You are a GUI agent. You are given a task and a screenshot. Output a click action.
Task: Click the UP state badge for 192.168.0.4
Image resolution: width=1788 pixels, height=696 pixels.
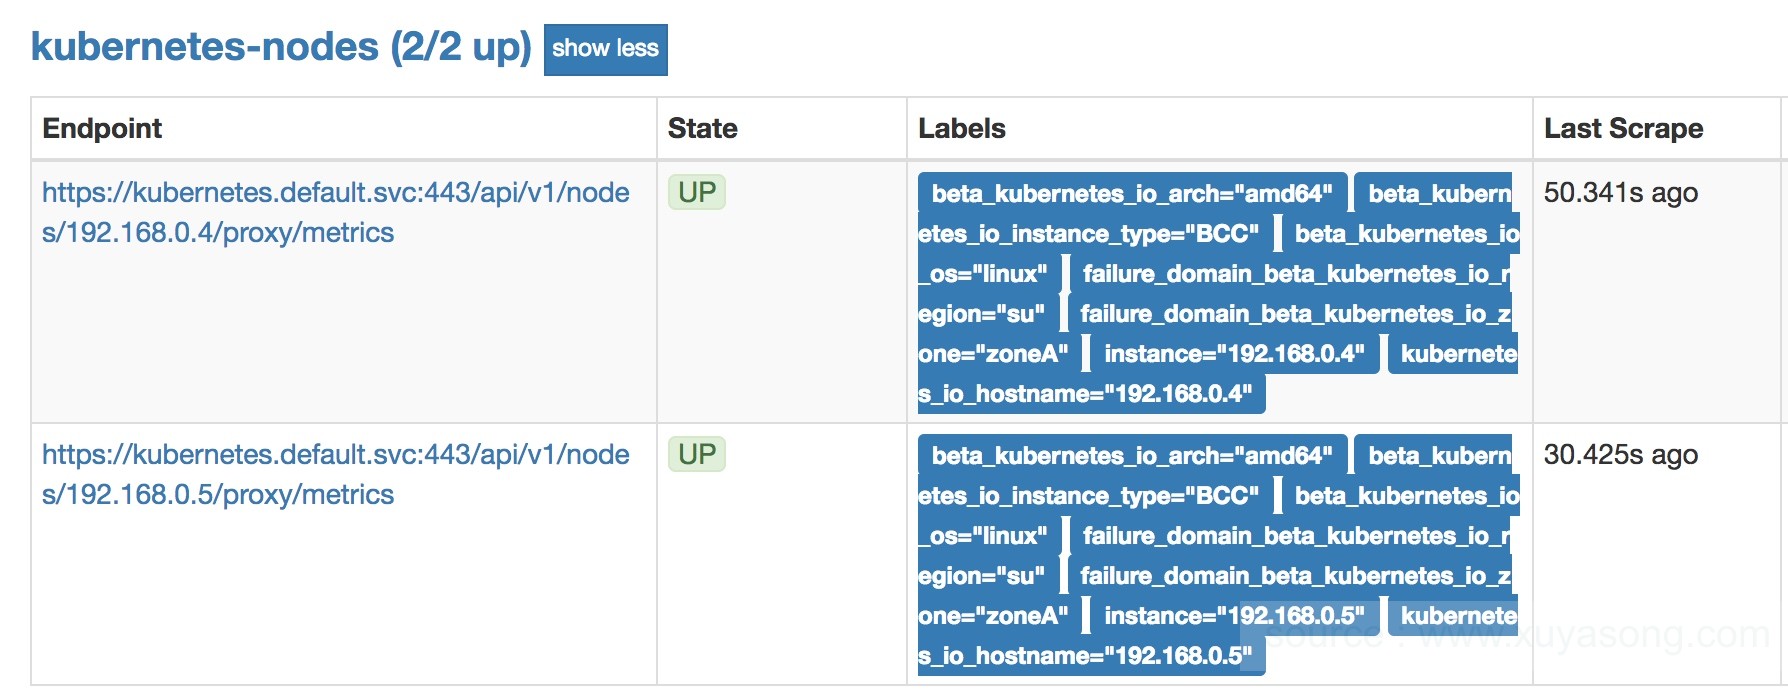697,192
